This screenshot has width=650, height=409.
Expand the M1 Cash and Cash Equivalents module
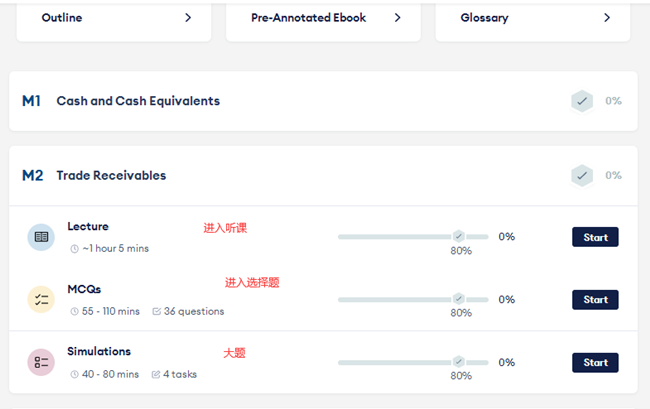(138, 101)
